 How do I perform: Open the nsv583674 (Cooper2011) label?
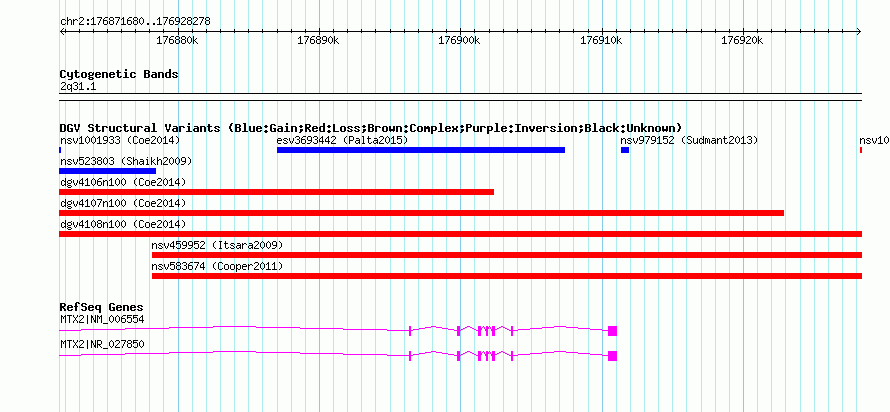[x=217, y=266]
